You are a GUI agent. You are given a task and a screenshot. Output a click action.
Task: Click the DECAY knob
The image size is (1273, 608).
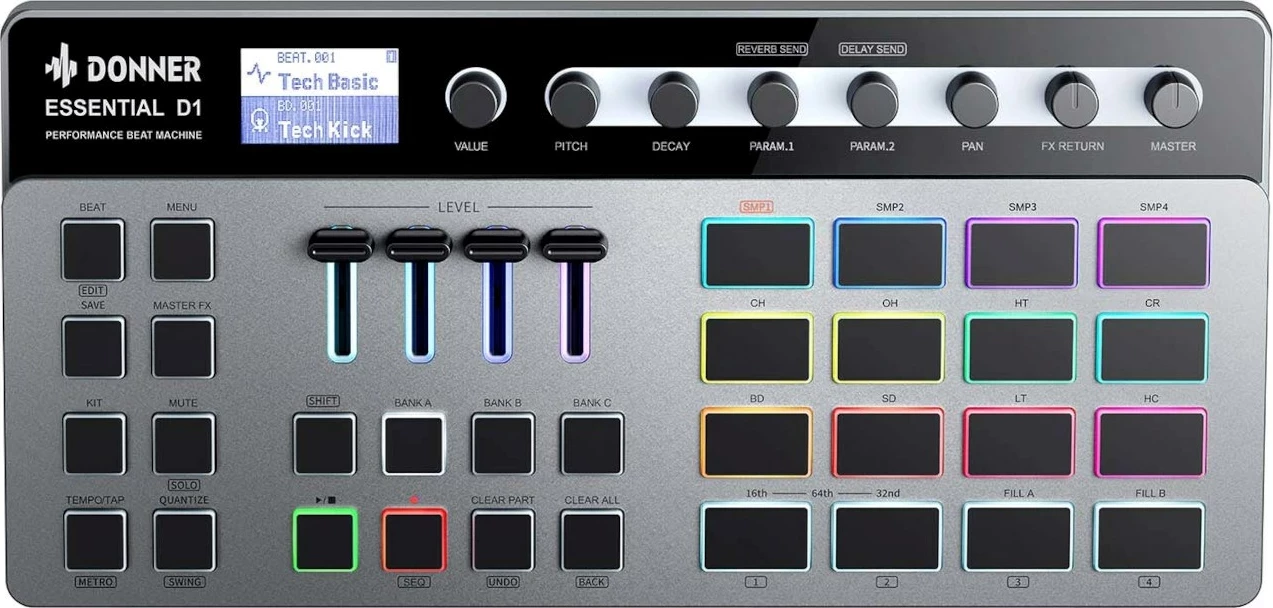coord(673,100)
